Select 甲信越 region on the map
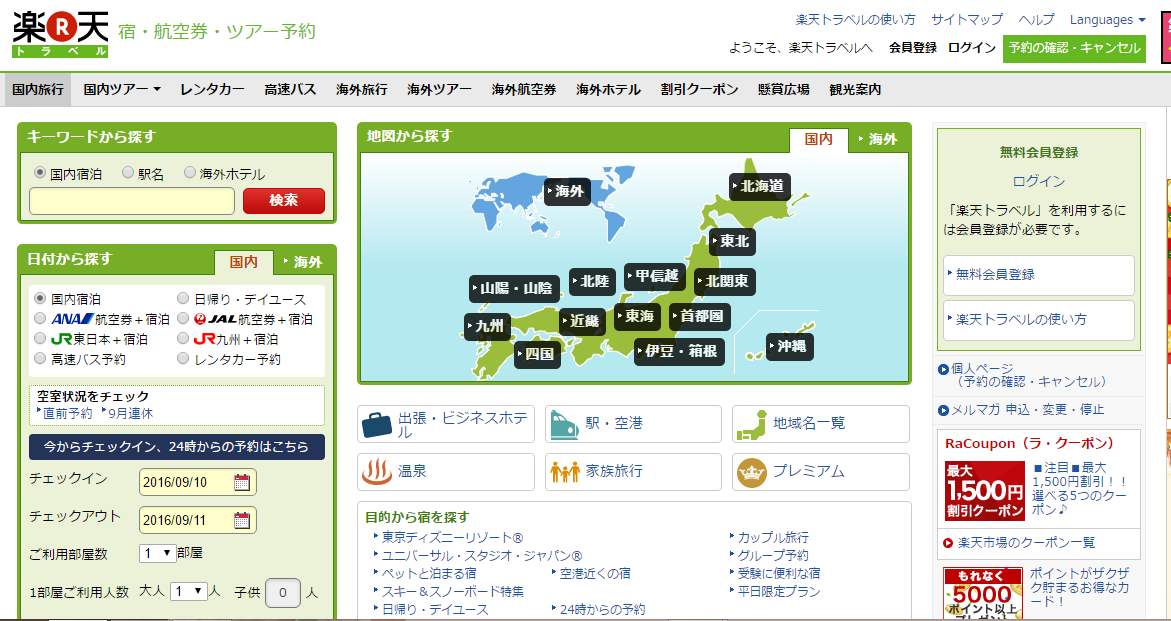The image size is (1171, 621). (x=654, y=277)
